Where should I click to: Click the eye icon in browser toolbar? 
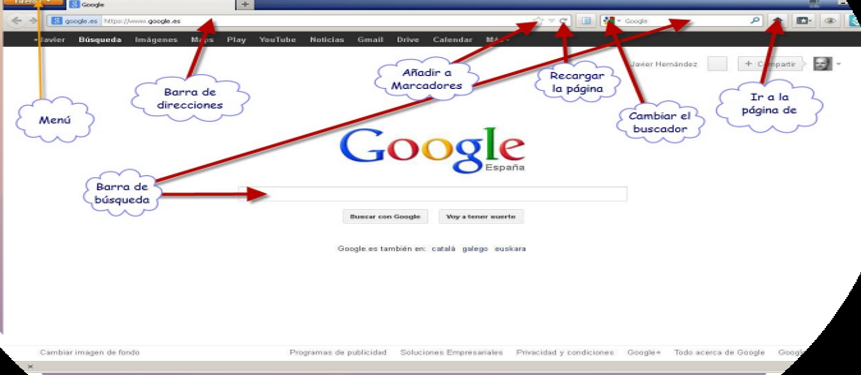(830, 21)
